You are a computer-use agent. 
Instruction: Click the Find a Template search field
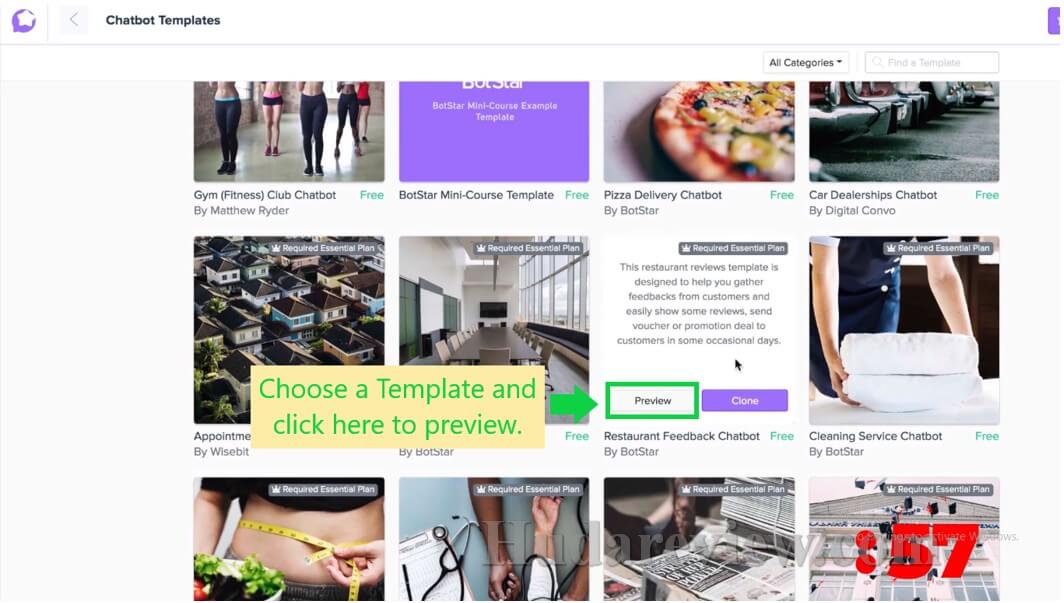click(x=932, y=62)
